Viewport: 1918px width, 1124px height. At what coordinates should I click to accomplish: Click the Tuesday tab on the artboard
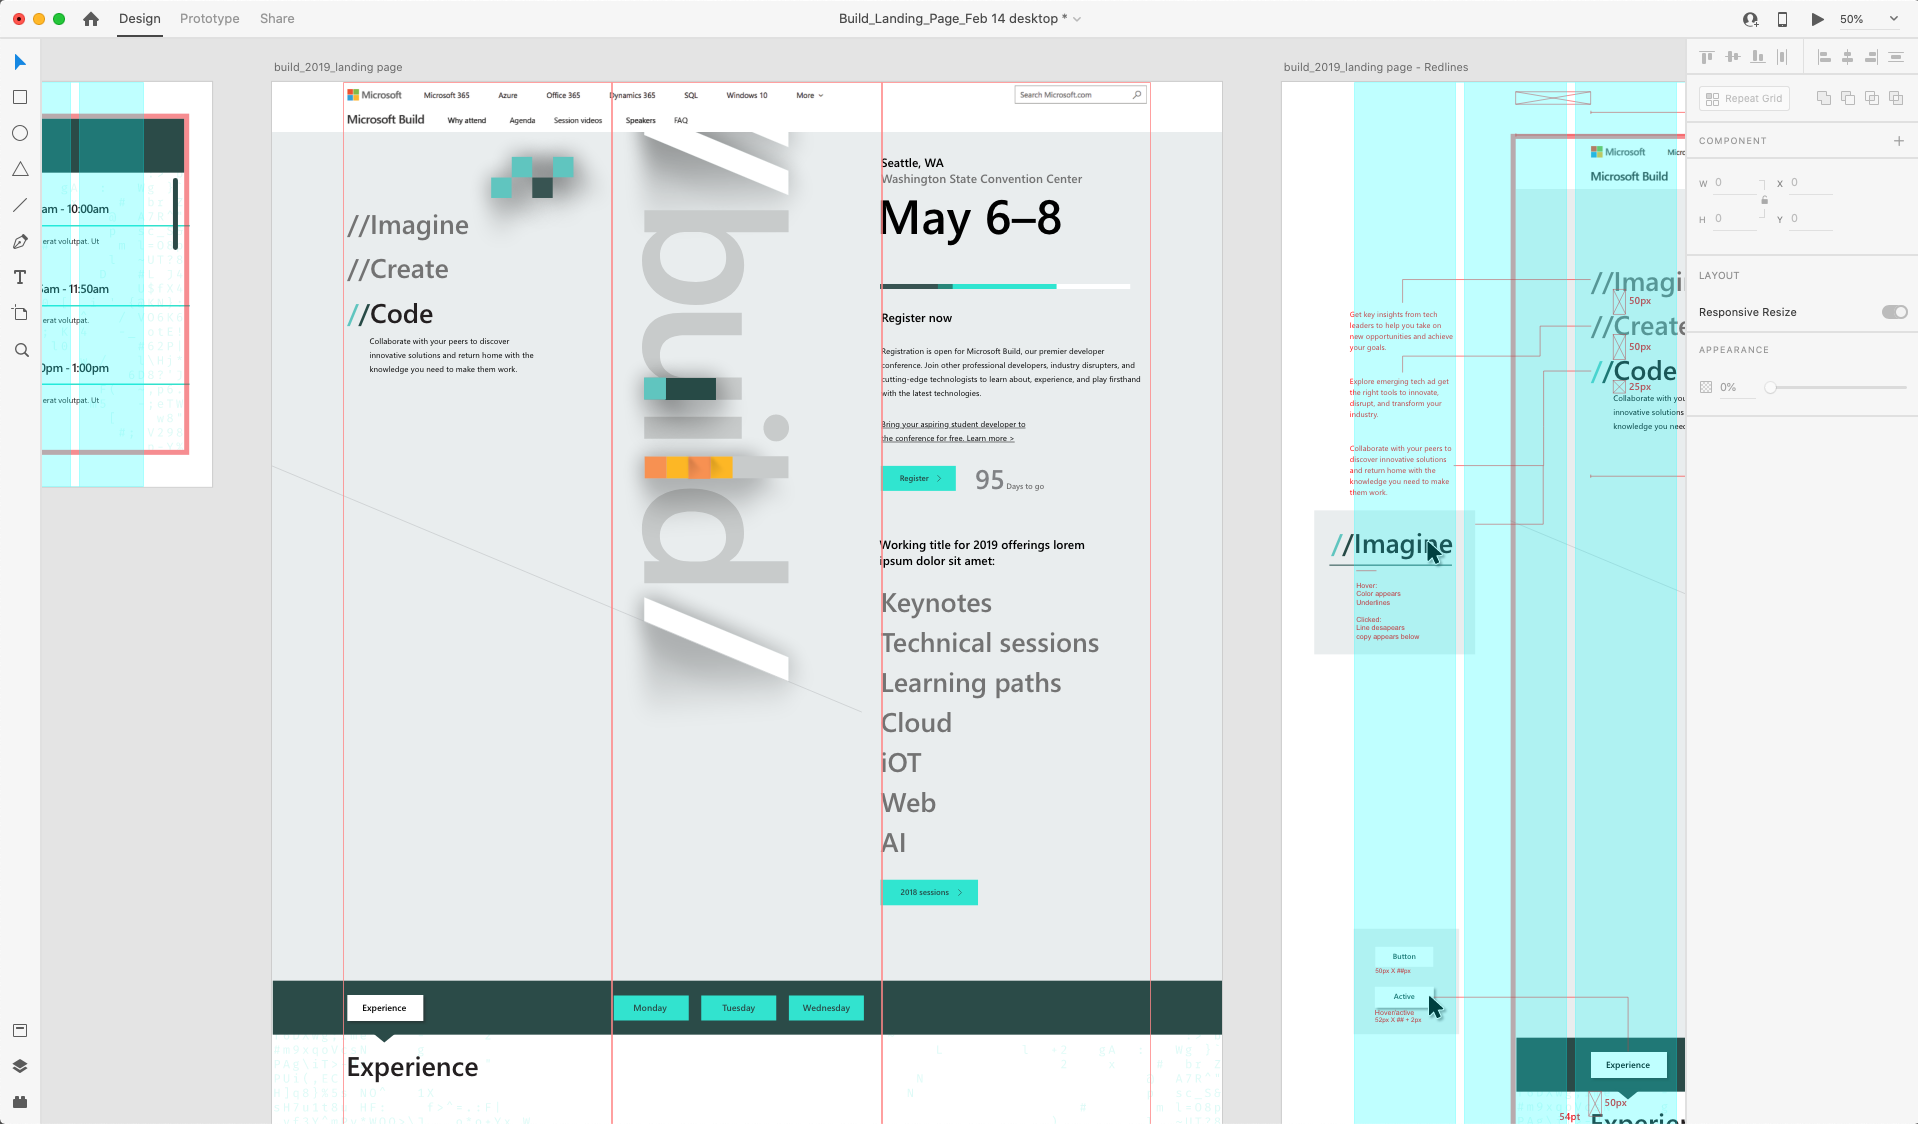(738, 1008)
